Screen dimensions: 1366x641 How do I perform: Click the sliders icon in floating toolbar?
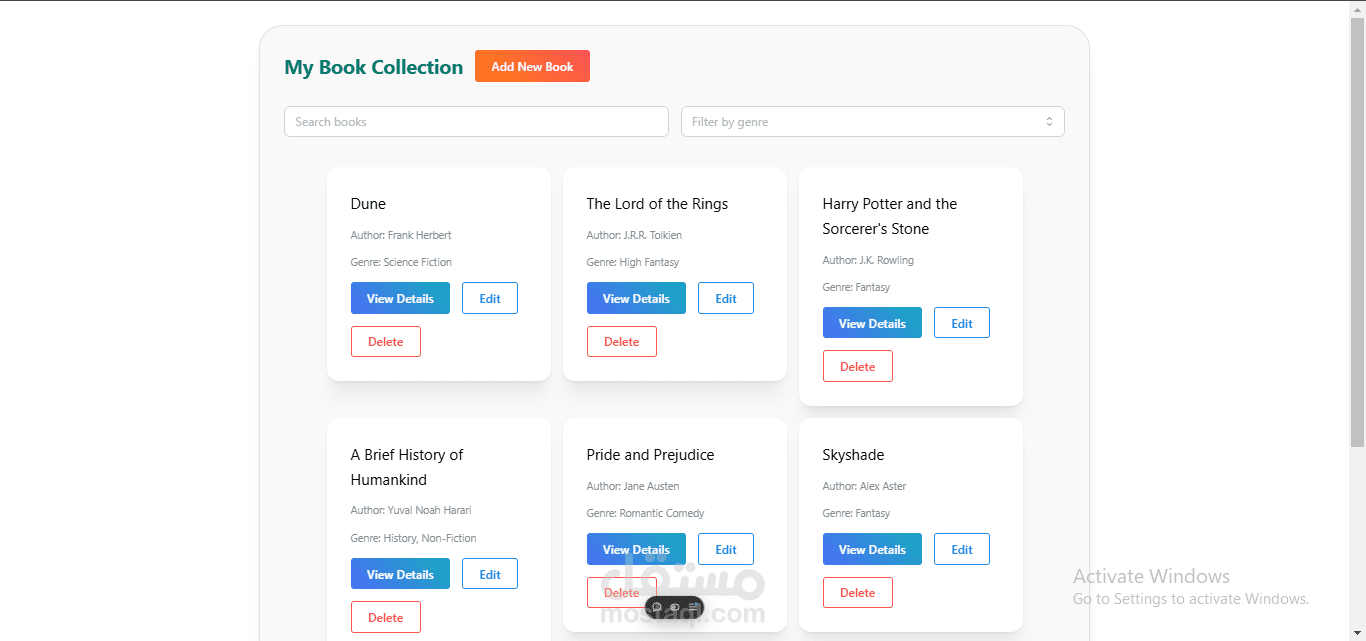point(693,607)
